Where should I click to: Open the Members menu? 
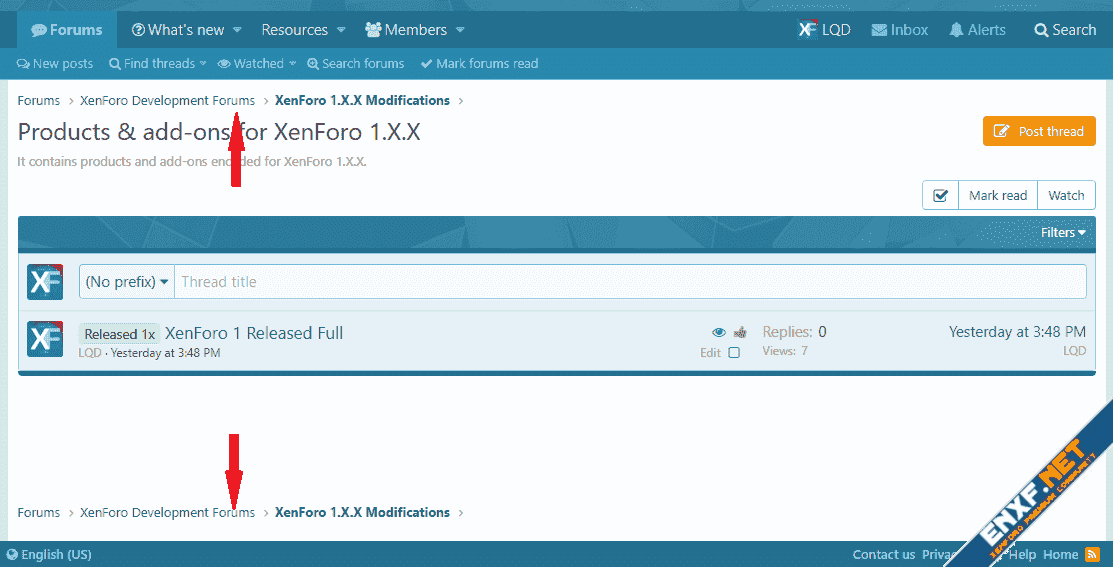click(414, 30)
